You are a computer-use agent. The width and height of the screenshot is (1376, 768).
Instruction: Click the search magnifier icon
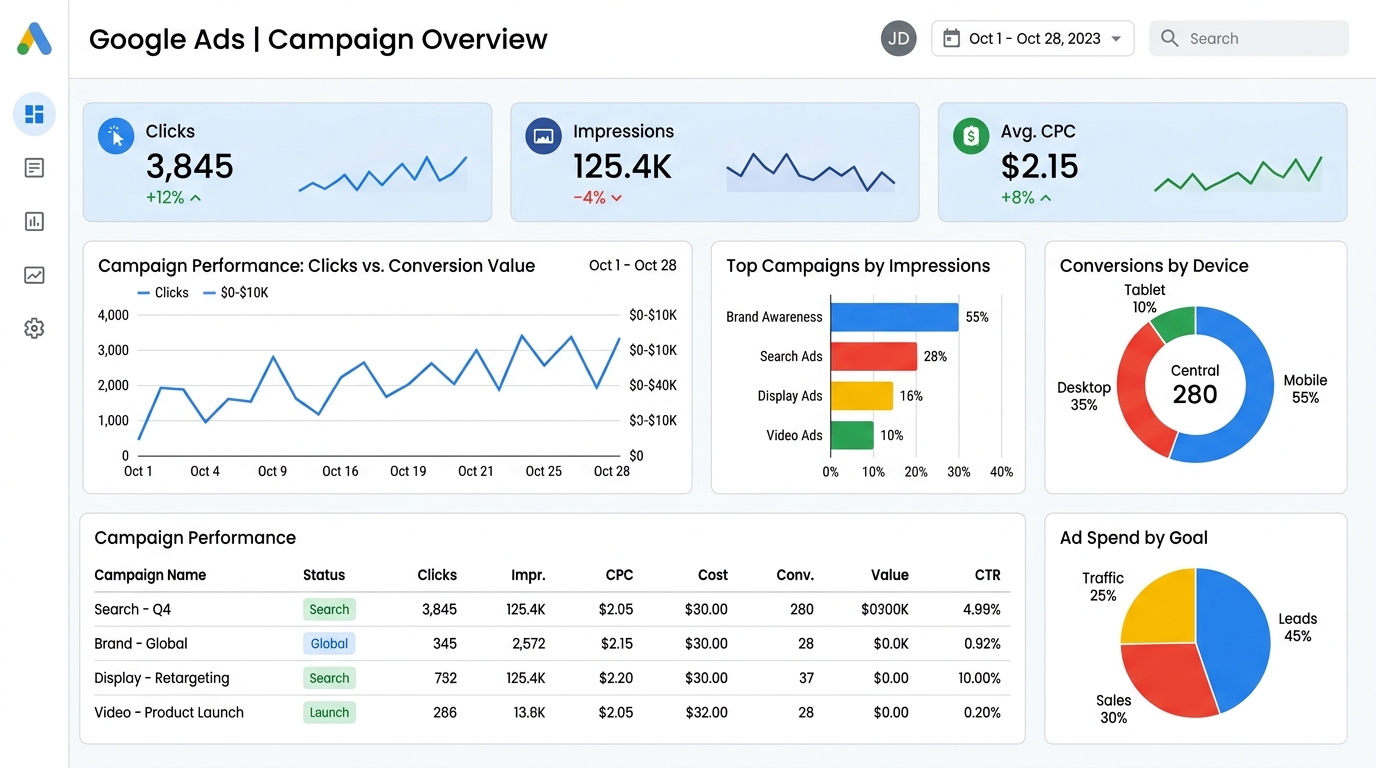pyautogui.click(x=1169, y=39)
